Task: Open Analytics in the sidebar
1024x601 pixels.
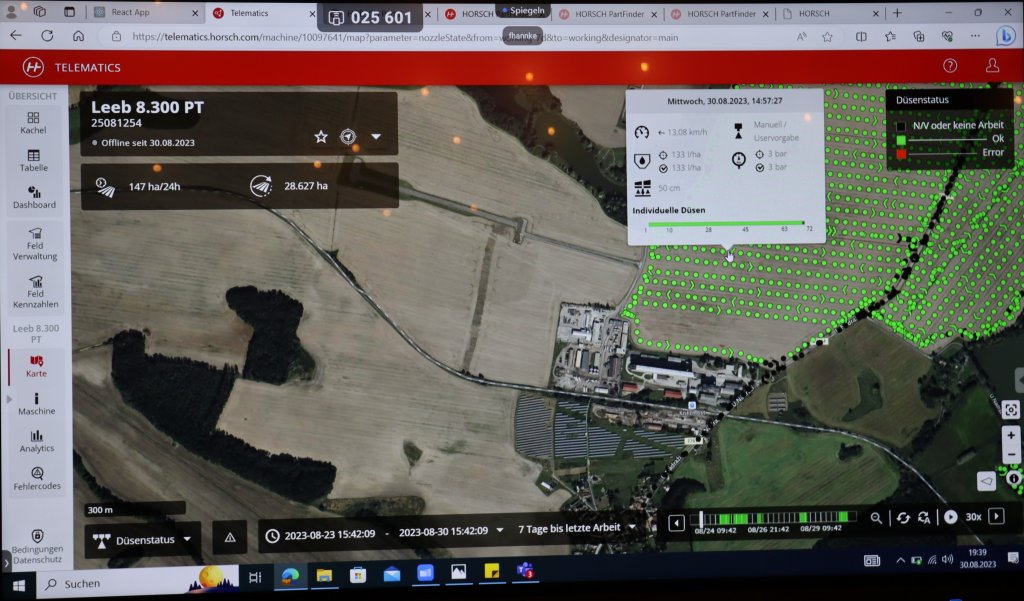Action: pyautogui.click(x=37, y=441)
